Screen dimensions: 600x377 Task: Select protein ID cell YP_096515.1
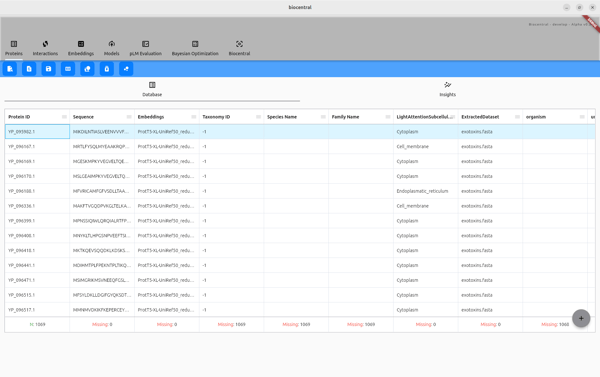37,295
